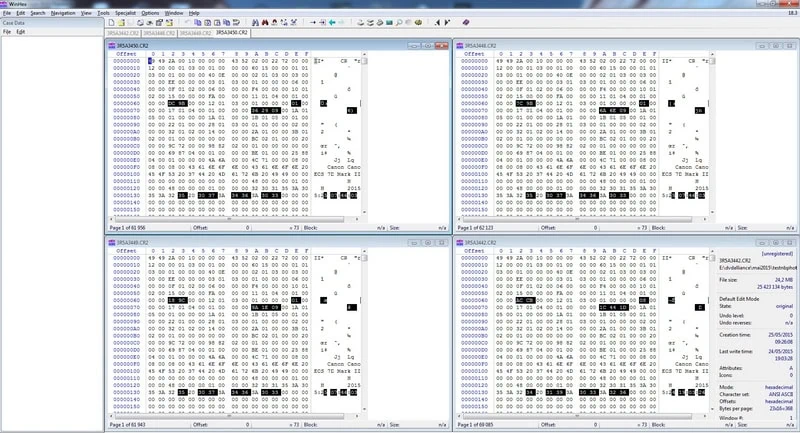Click the Copy block toolbar icon
Screen dimensions: 800x433
click(x=198, y=22)
